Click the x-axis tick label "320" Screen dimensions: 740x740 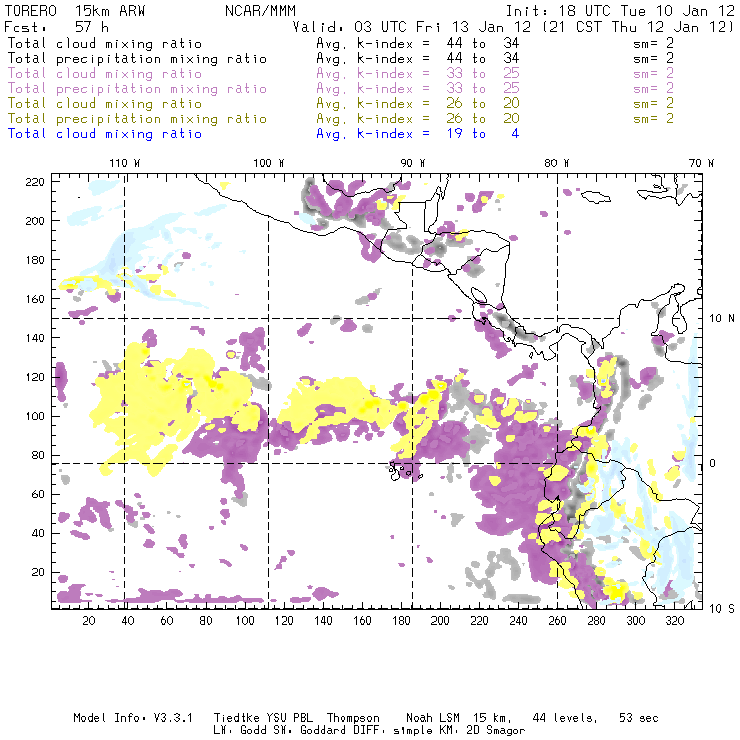coord(674,621)
